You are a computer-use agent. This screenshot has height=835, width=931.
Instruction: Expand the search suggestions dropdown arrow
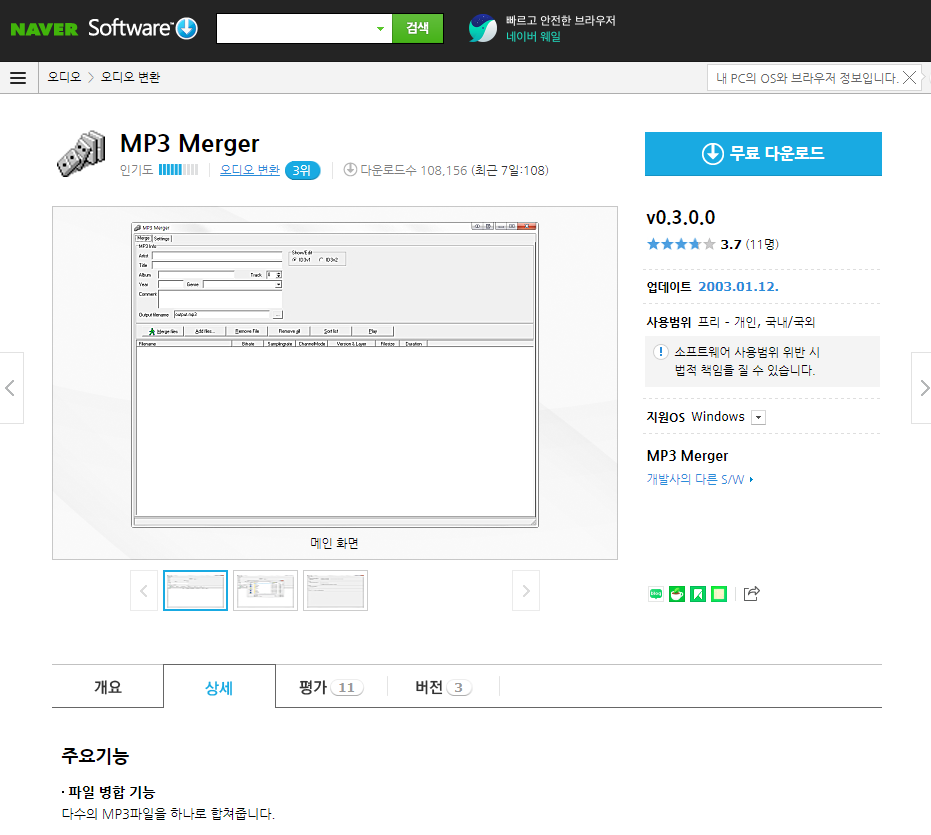tap(381, 29)
